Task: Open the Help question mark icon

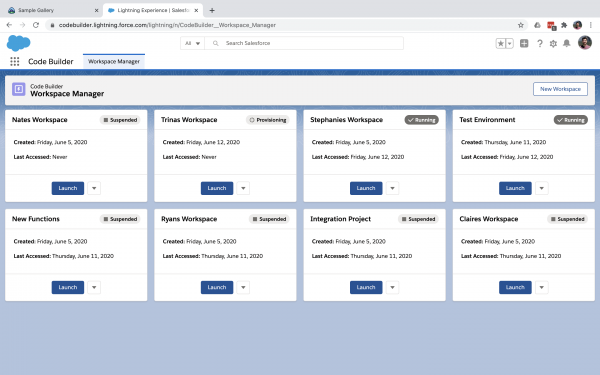Action: click(x=540, y=43)
